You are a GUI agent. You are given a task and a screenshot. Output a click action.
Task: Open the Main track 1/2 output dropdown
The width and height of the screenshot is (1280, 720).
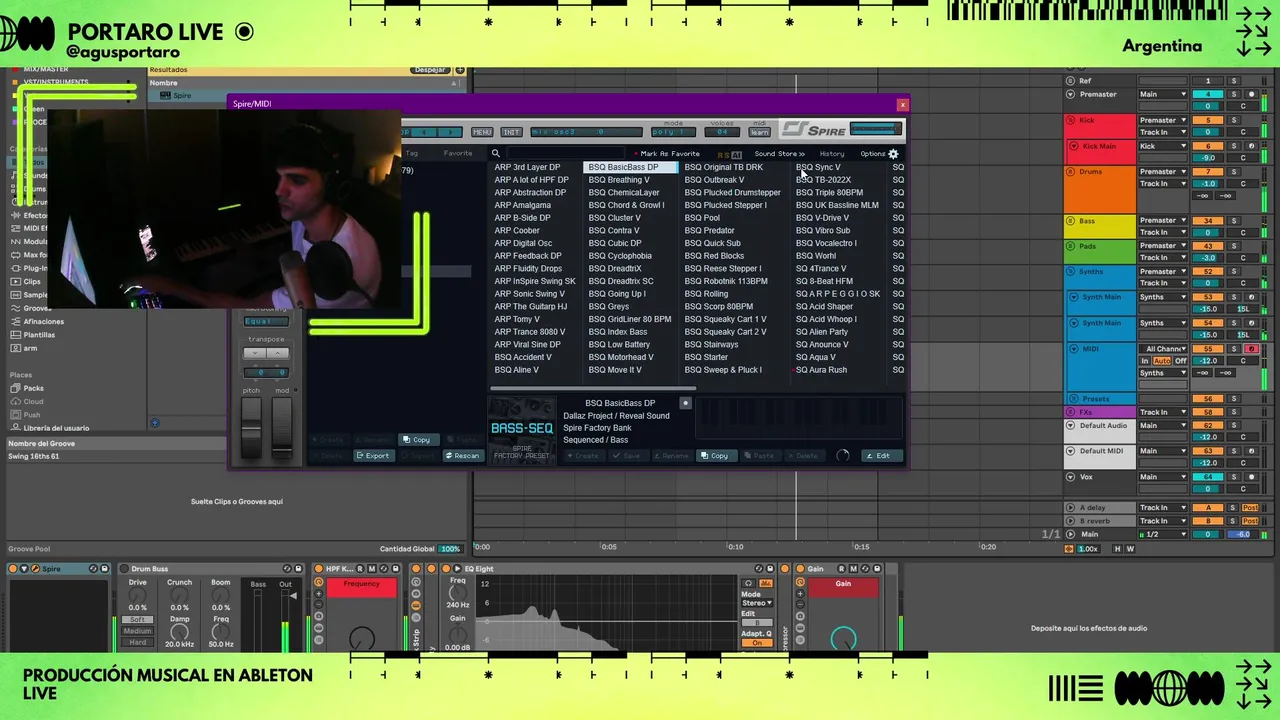[1165, 534]
